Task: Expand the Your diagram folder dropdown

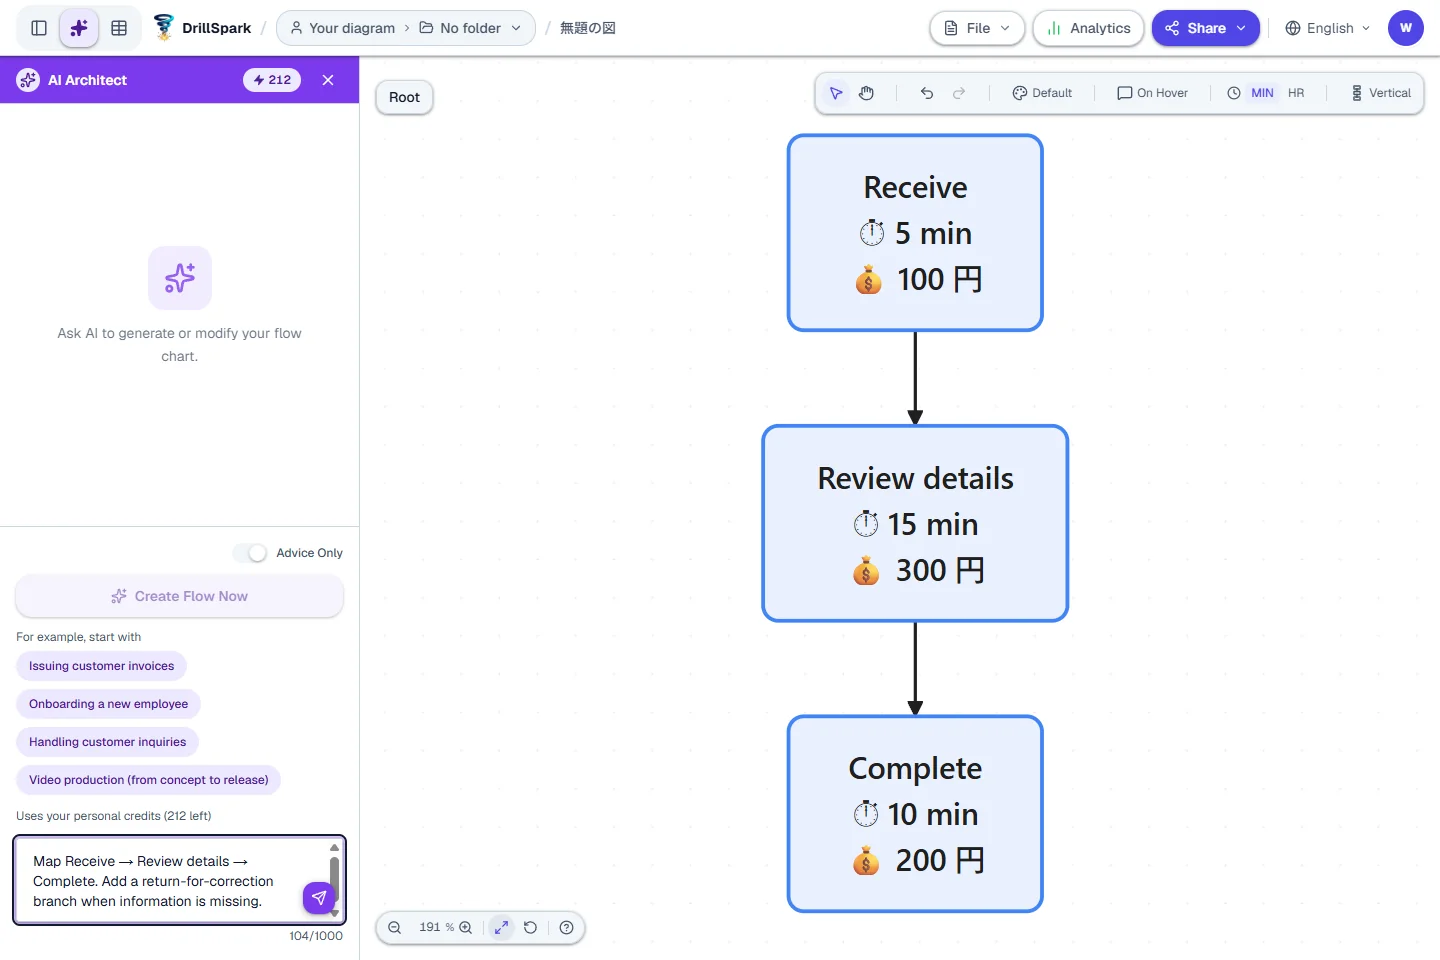Action: tap(406, 28)
